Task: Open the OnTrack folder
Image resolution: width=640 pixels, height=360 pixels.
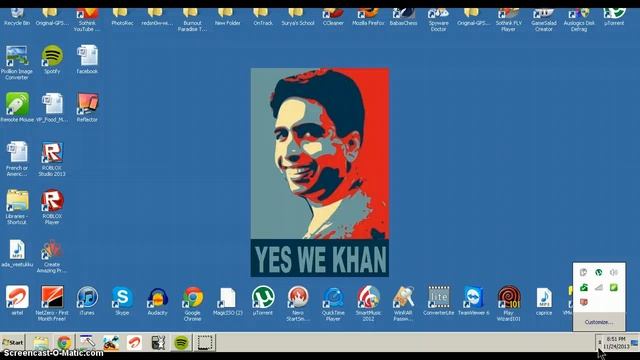Action: click(x=262, y=17)
